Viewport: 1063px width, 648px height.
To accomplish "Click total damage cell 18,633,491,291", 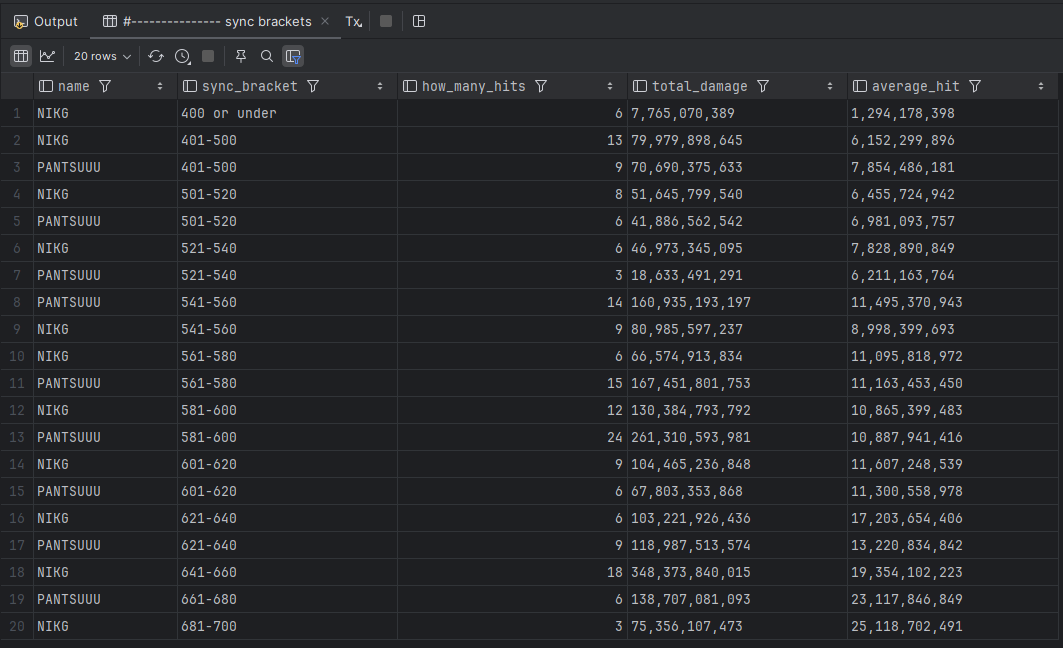I will (737, 276).
